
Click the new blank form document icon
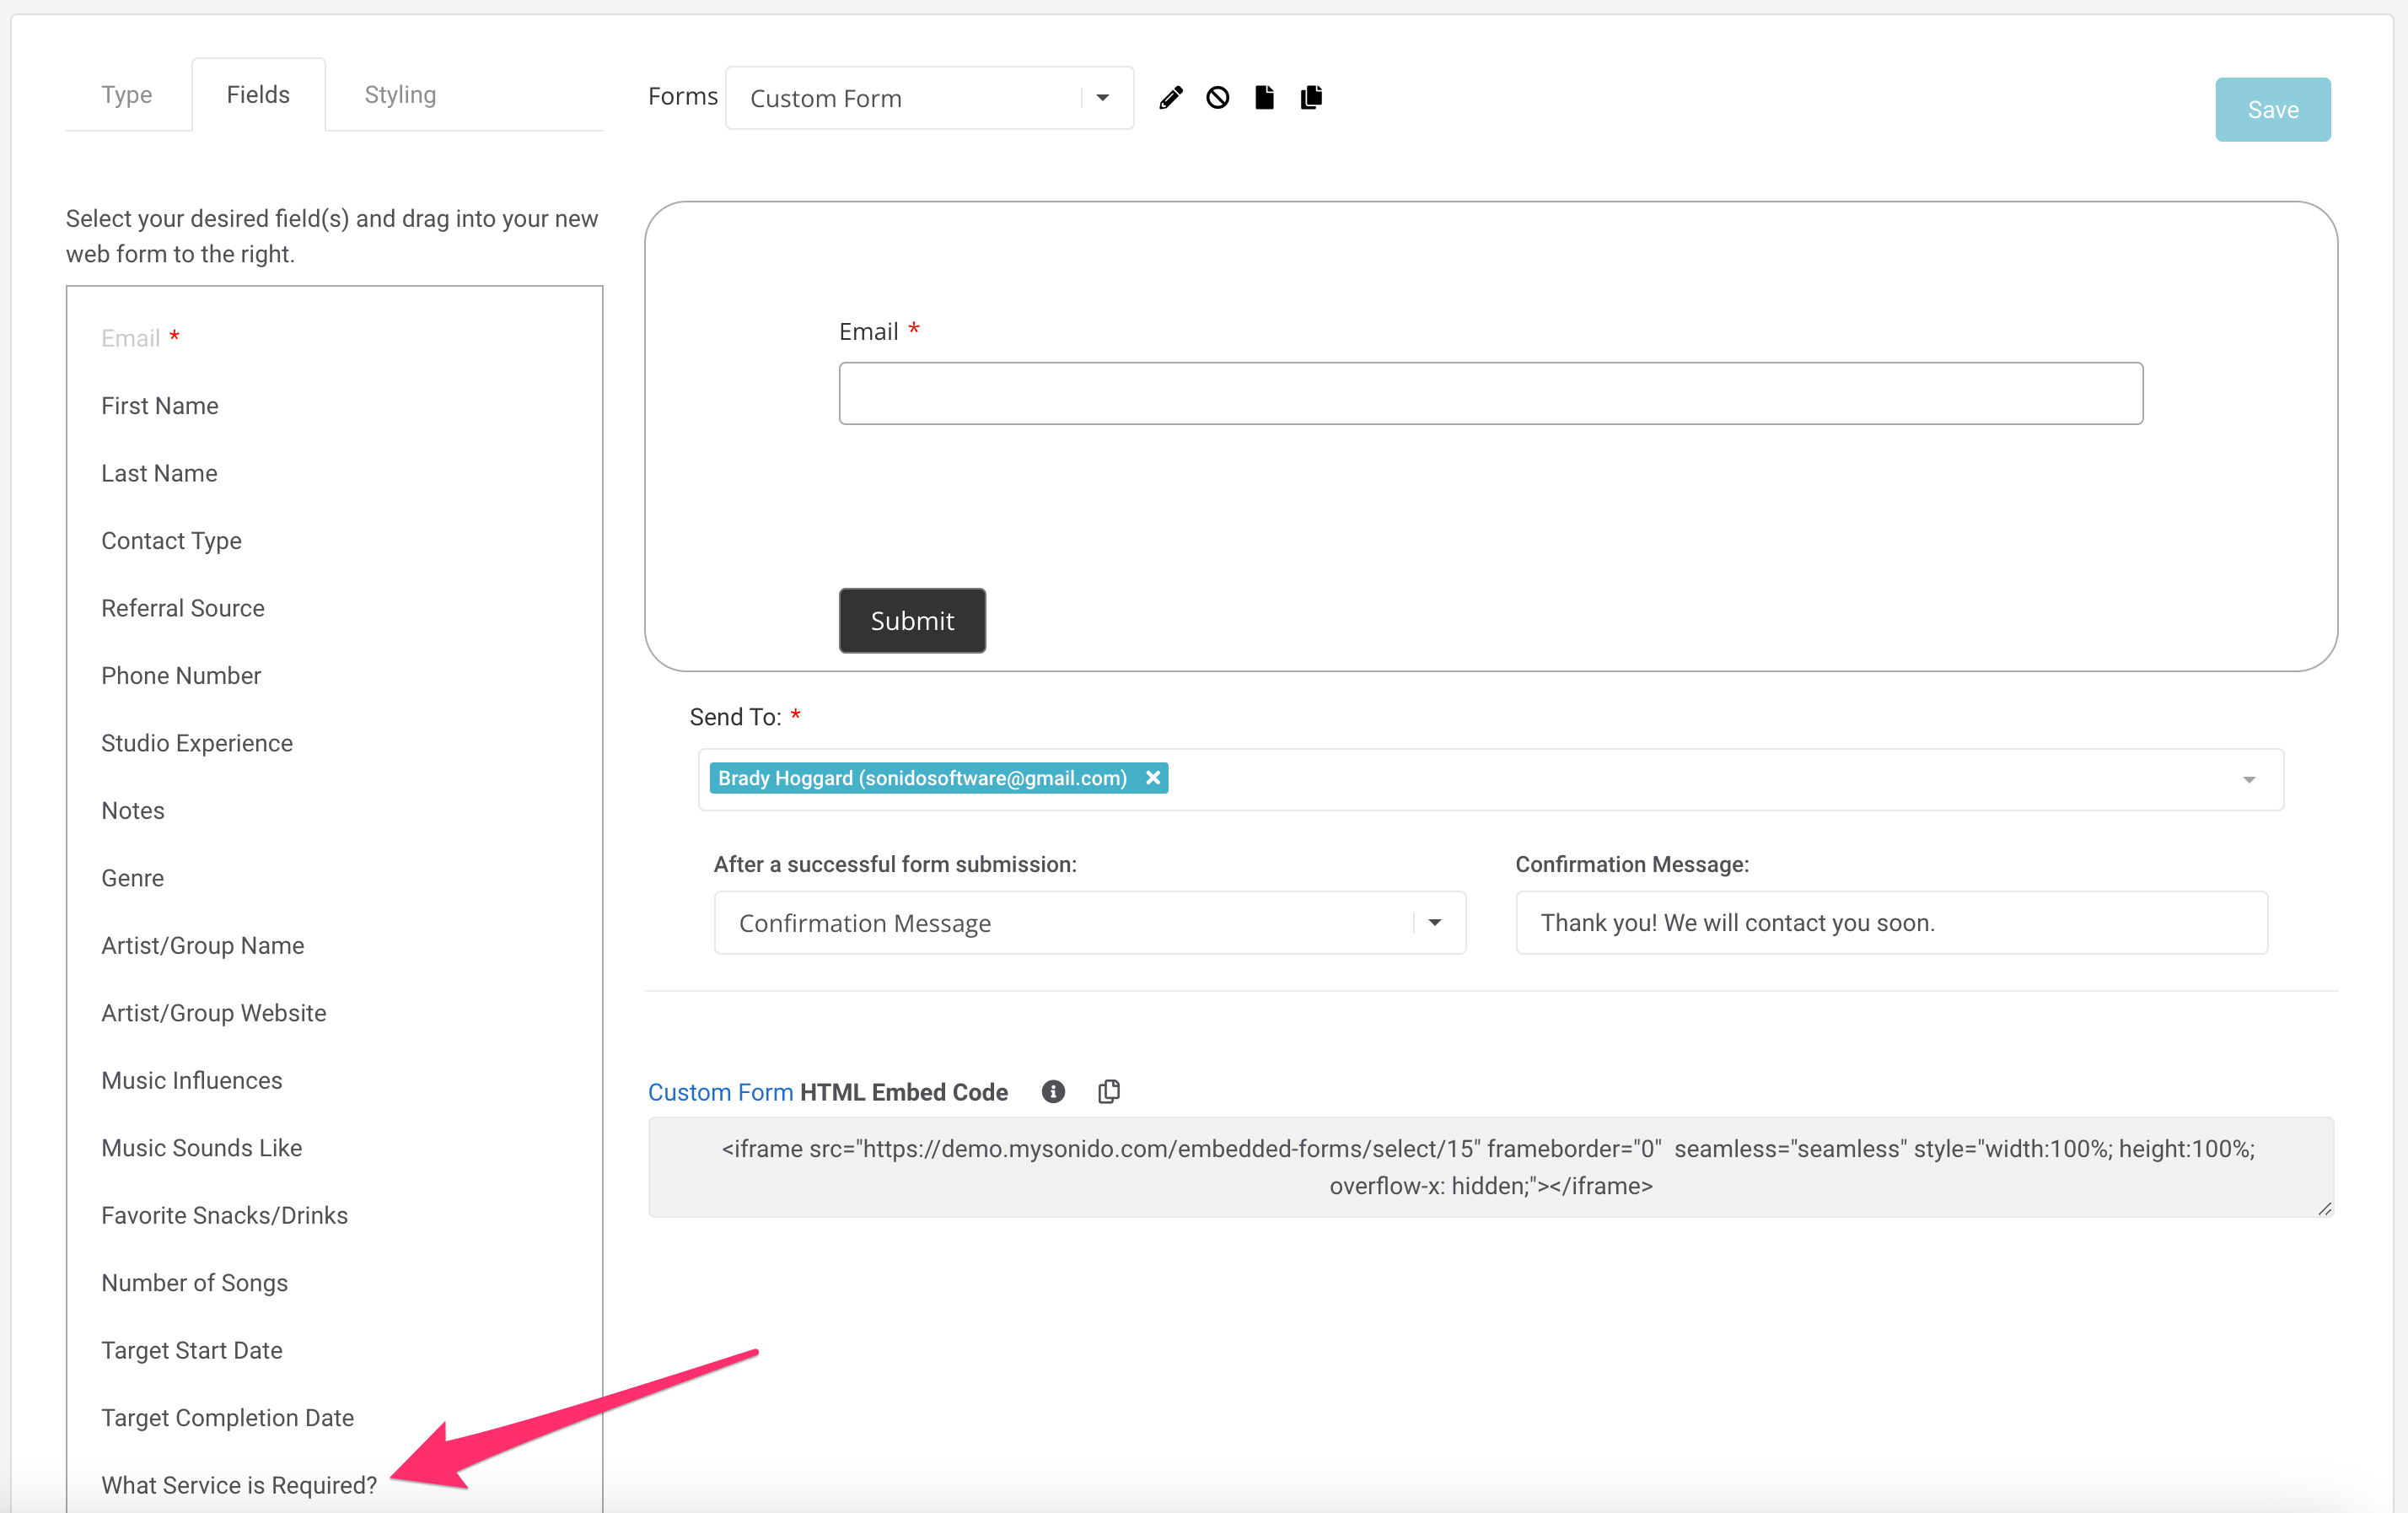(x=1264, y=97)
